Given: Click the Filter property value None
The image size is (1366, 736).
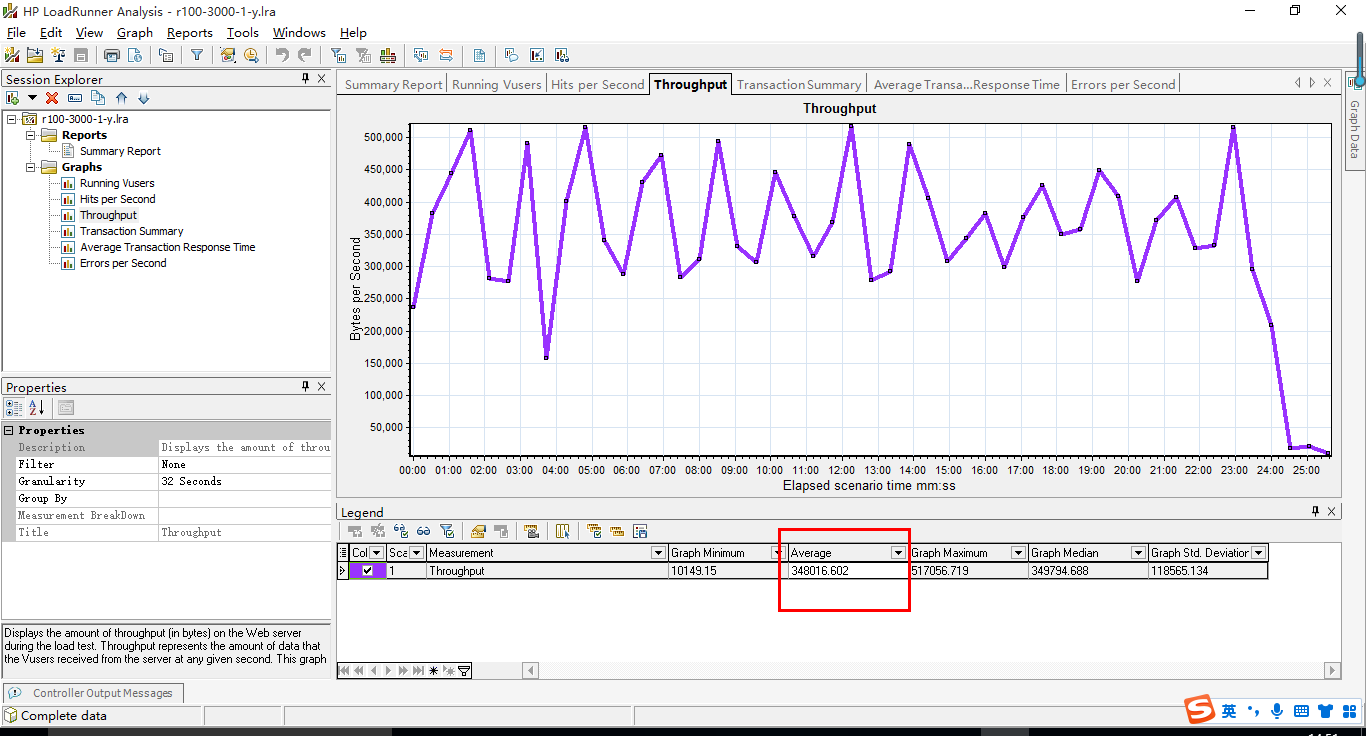Looking at the screenshot, I should [x=244, y=464].
